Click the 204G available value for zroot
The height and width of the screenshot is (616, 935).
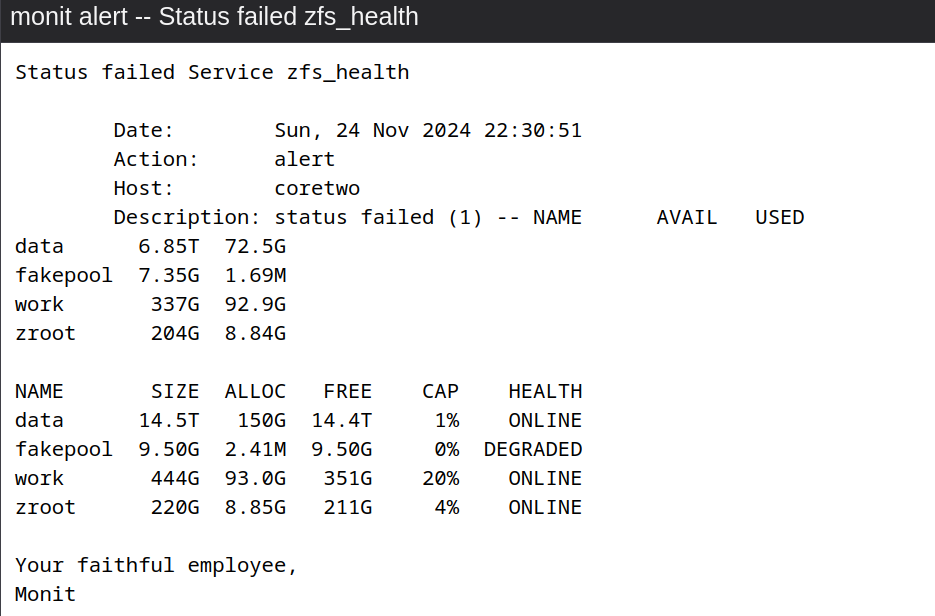[175, 333]
